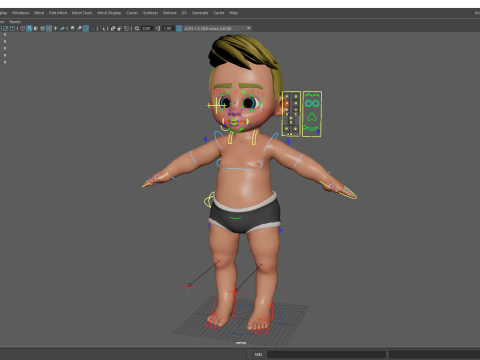Toggle X-ray display icon
480x360 pixels.
tap(113, 28)
